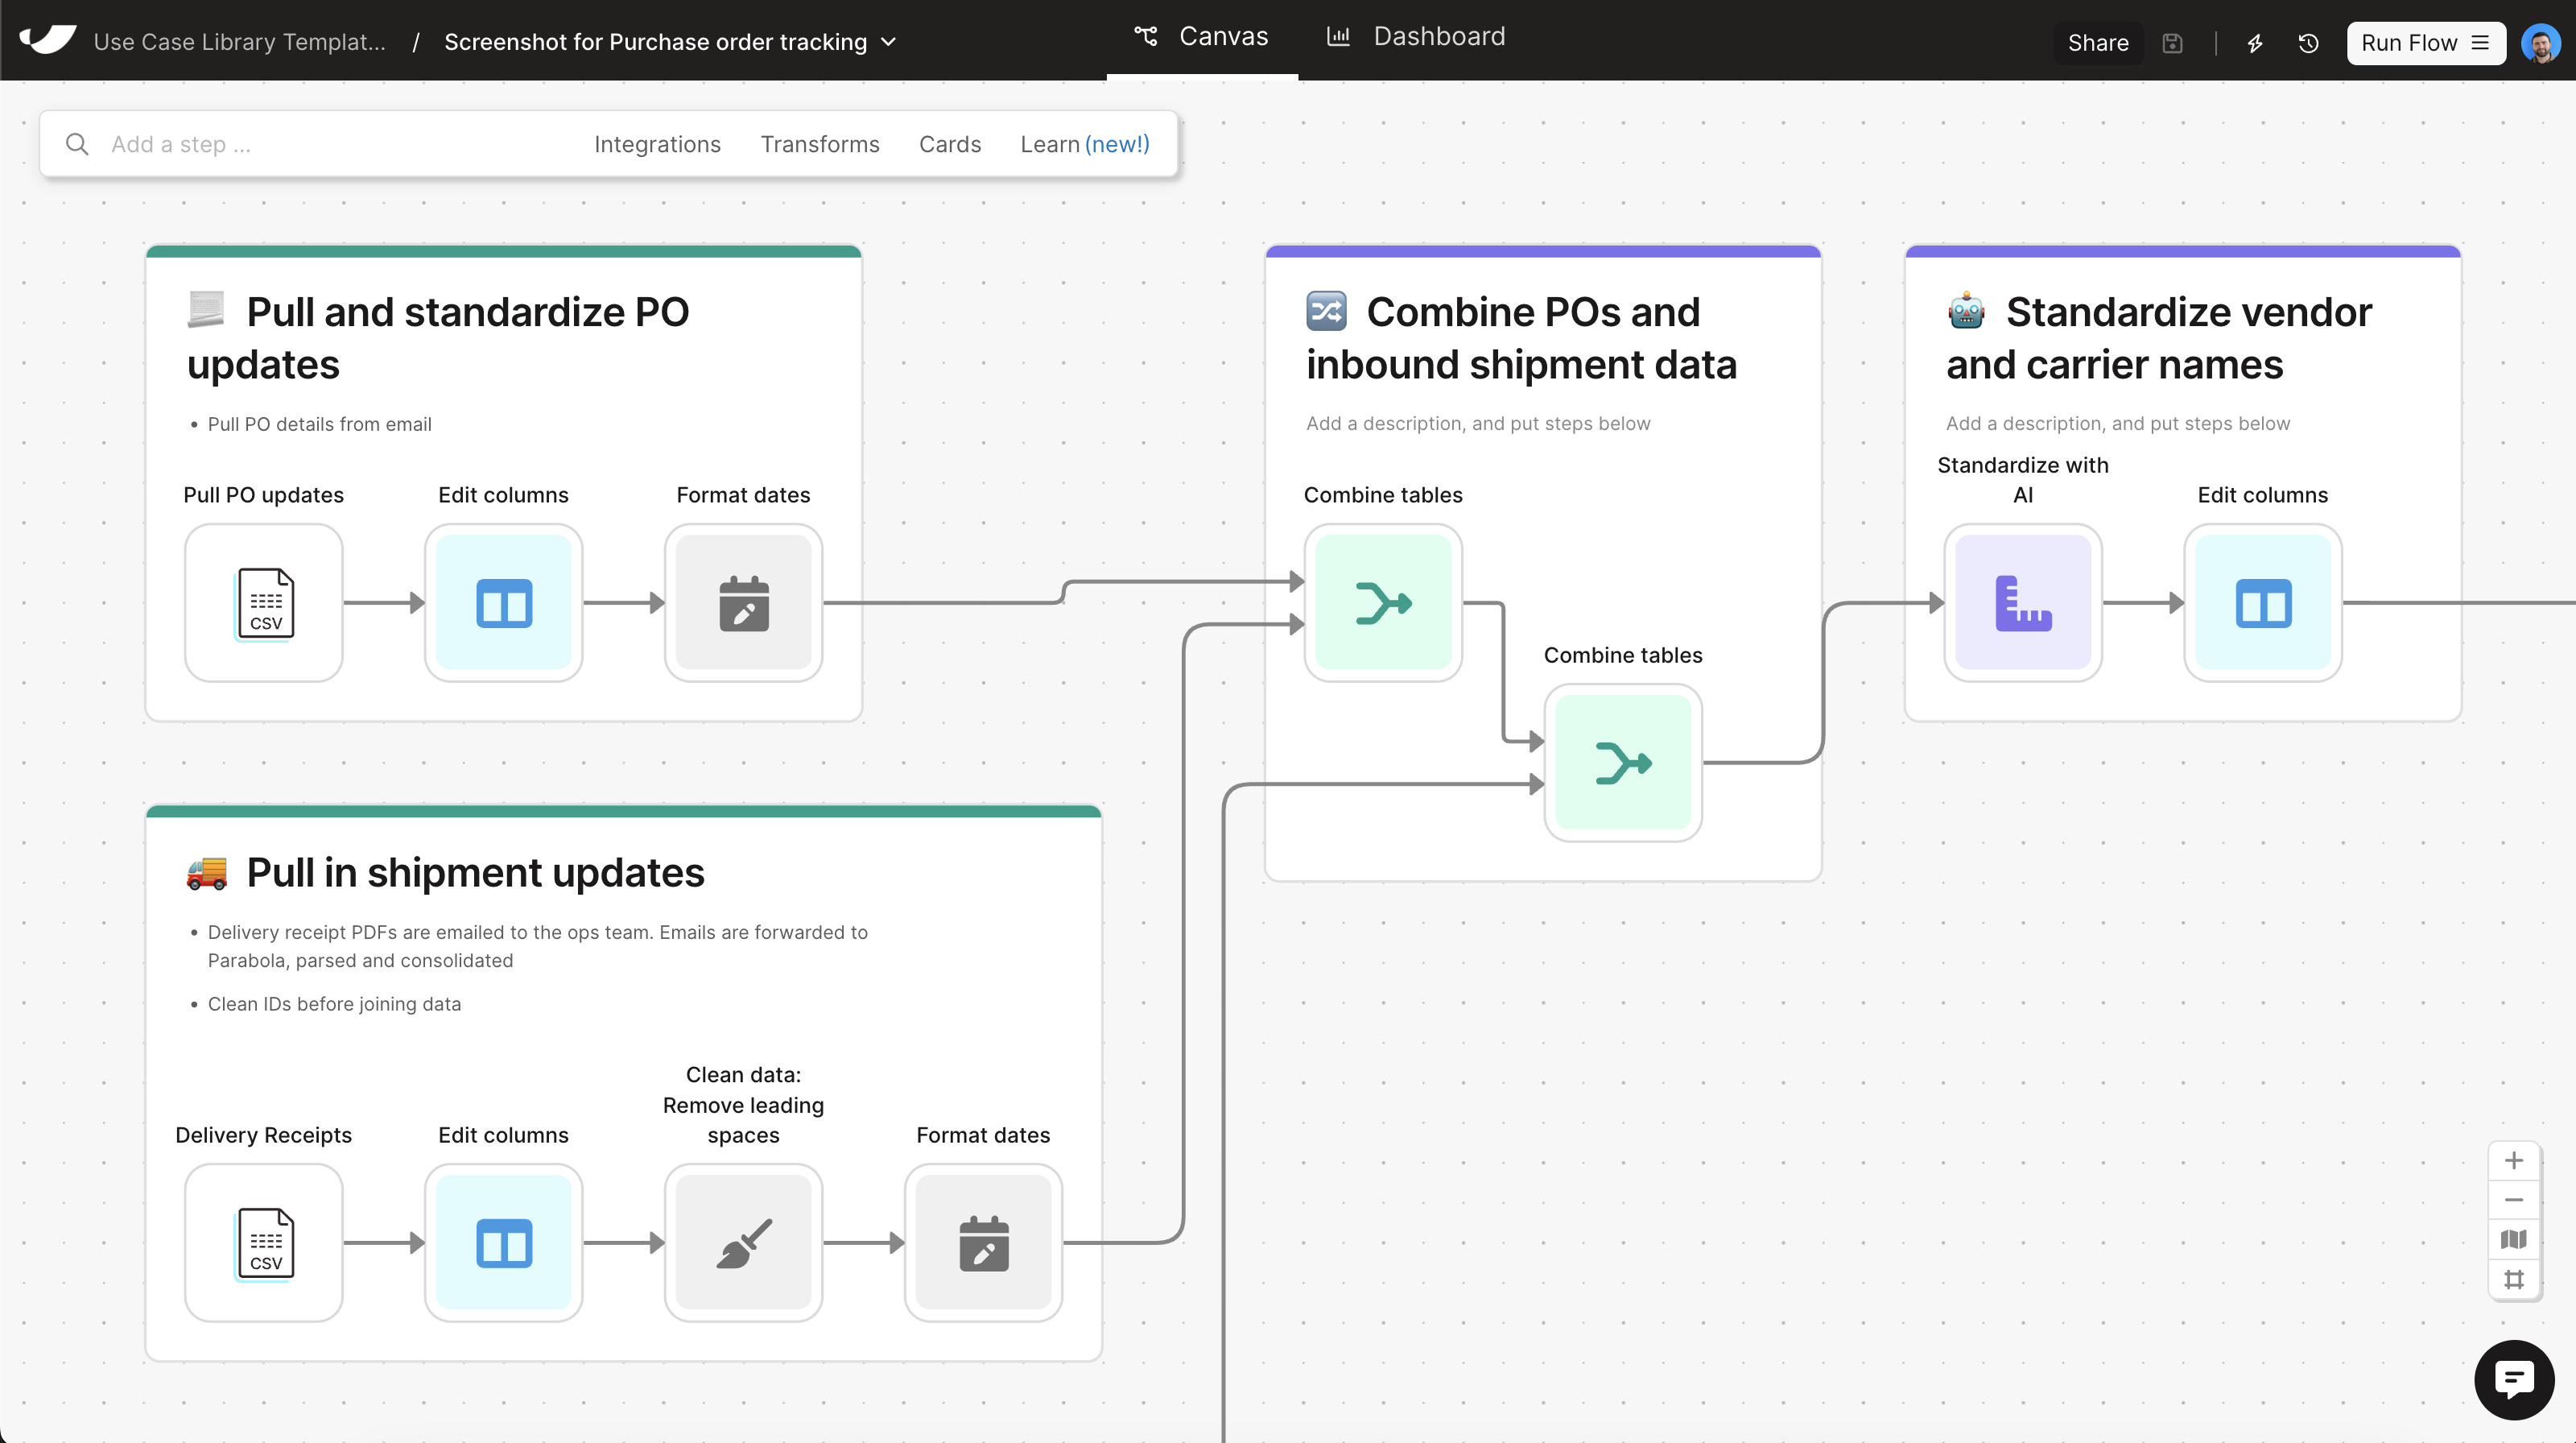Image resolution: width=2576 pixels, height=1443 pixels.
Task: Zoom in with the plus button
Action: pos(2513,1161)
